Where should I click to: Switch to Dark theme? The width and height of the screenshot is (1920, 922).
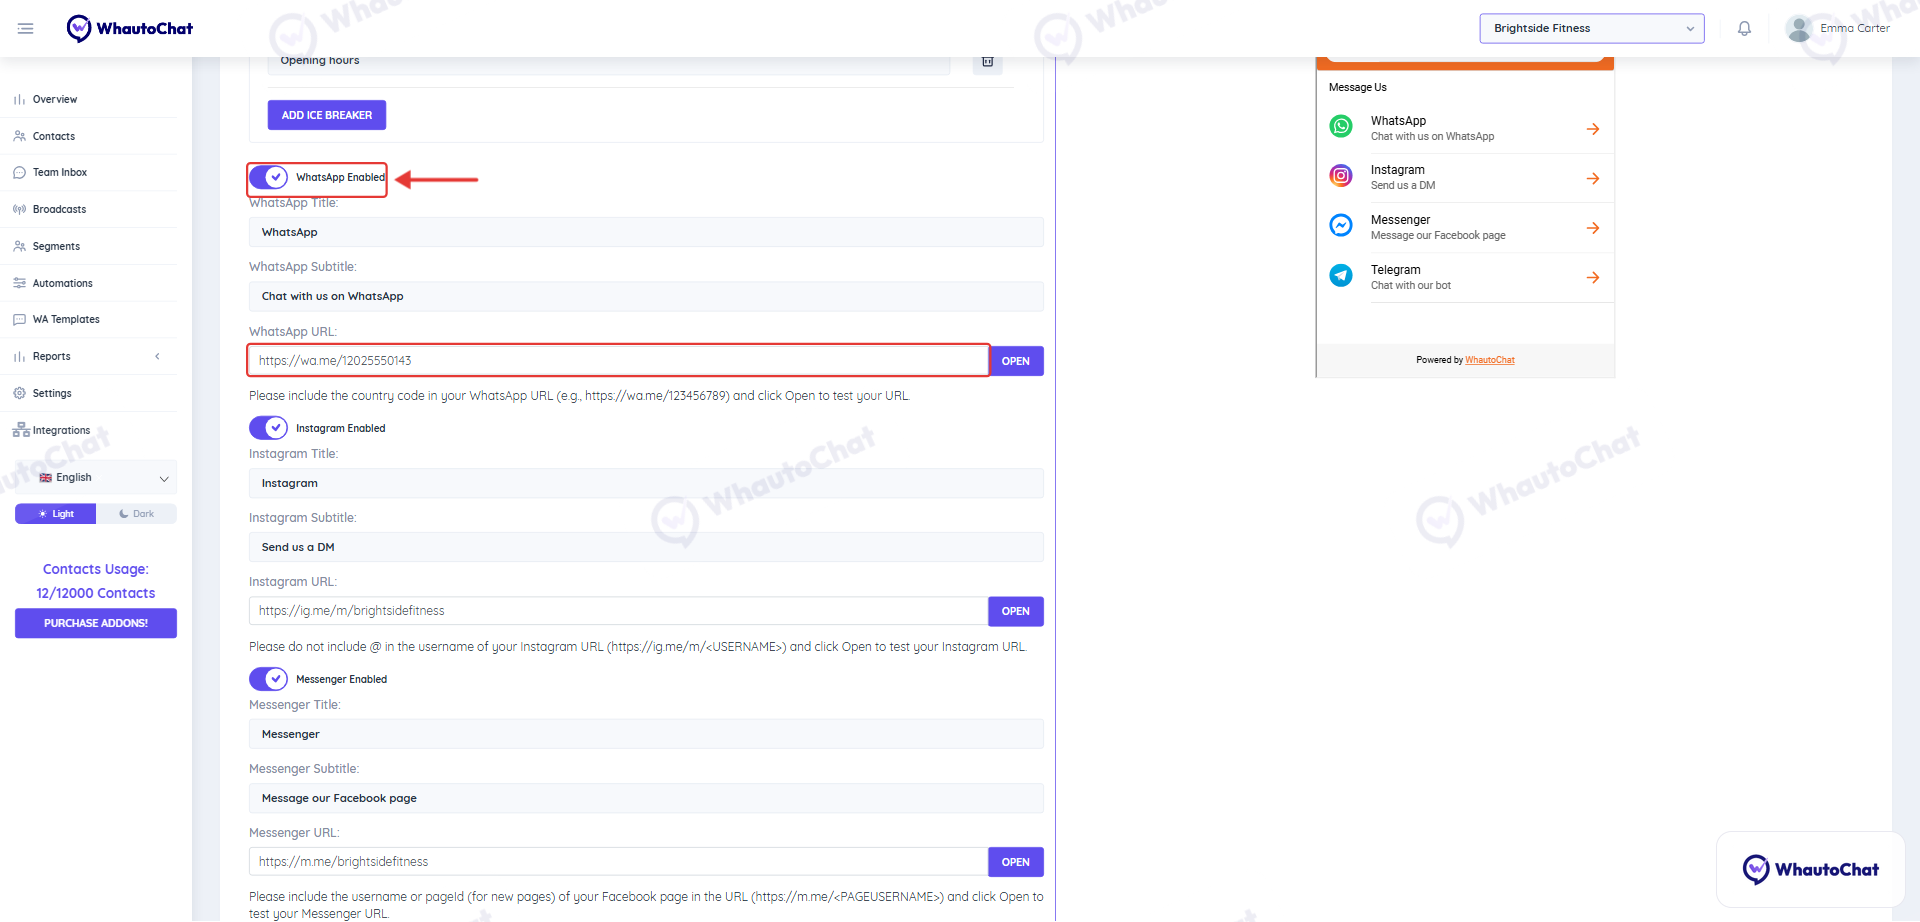(137, 514)
